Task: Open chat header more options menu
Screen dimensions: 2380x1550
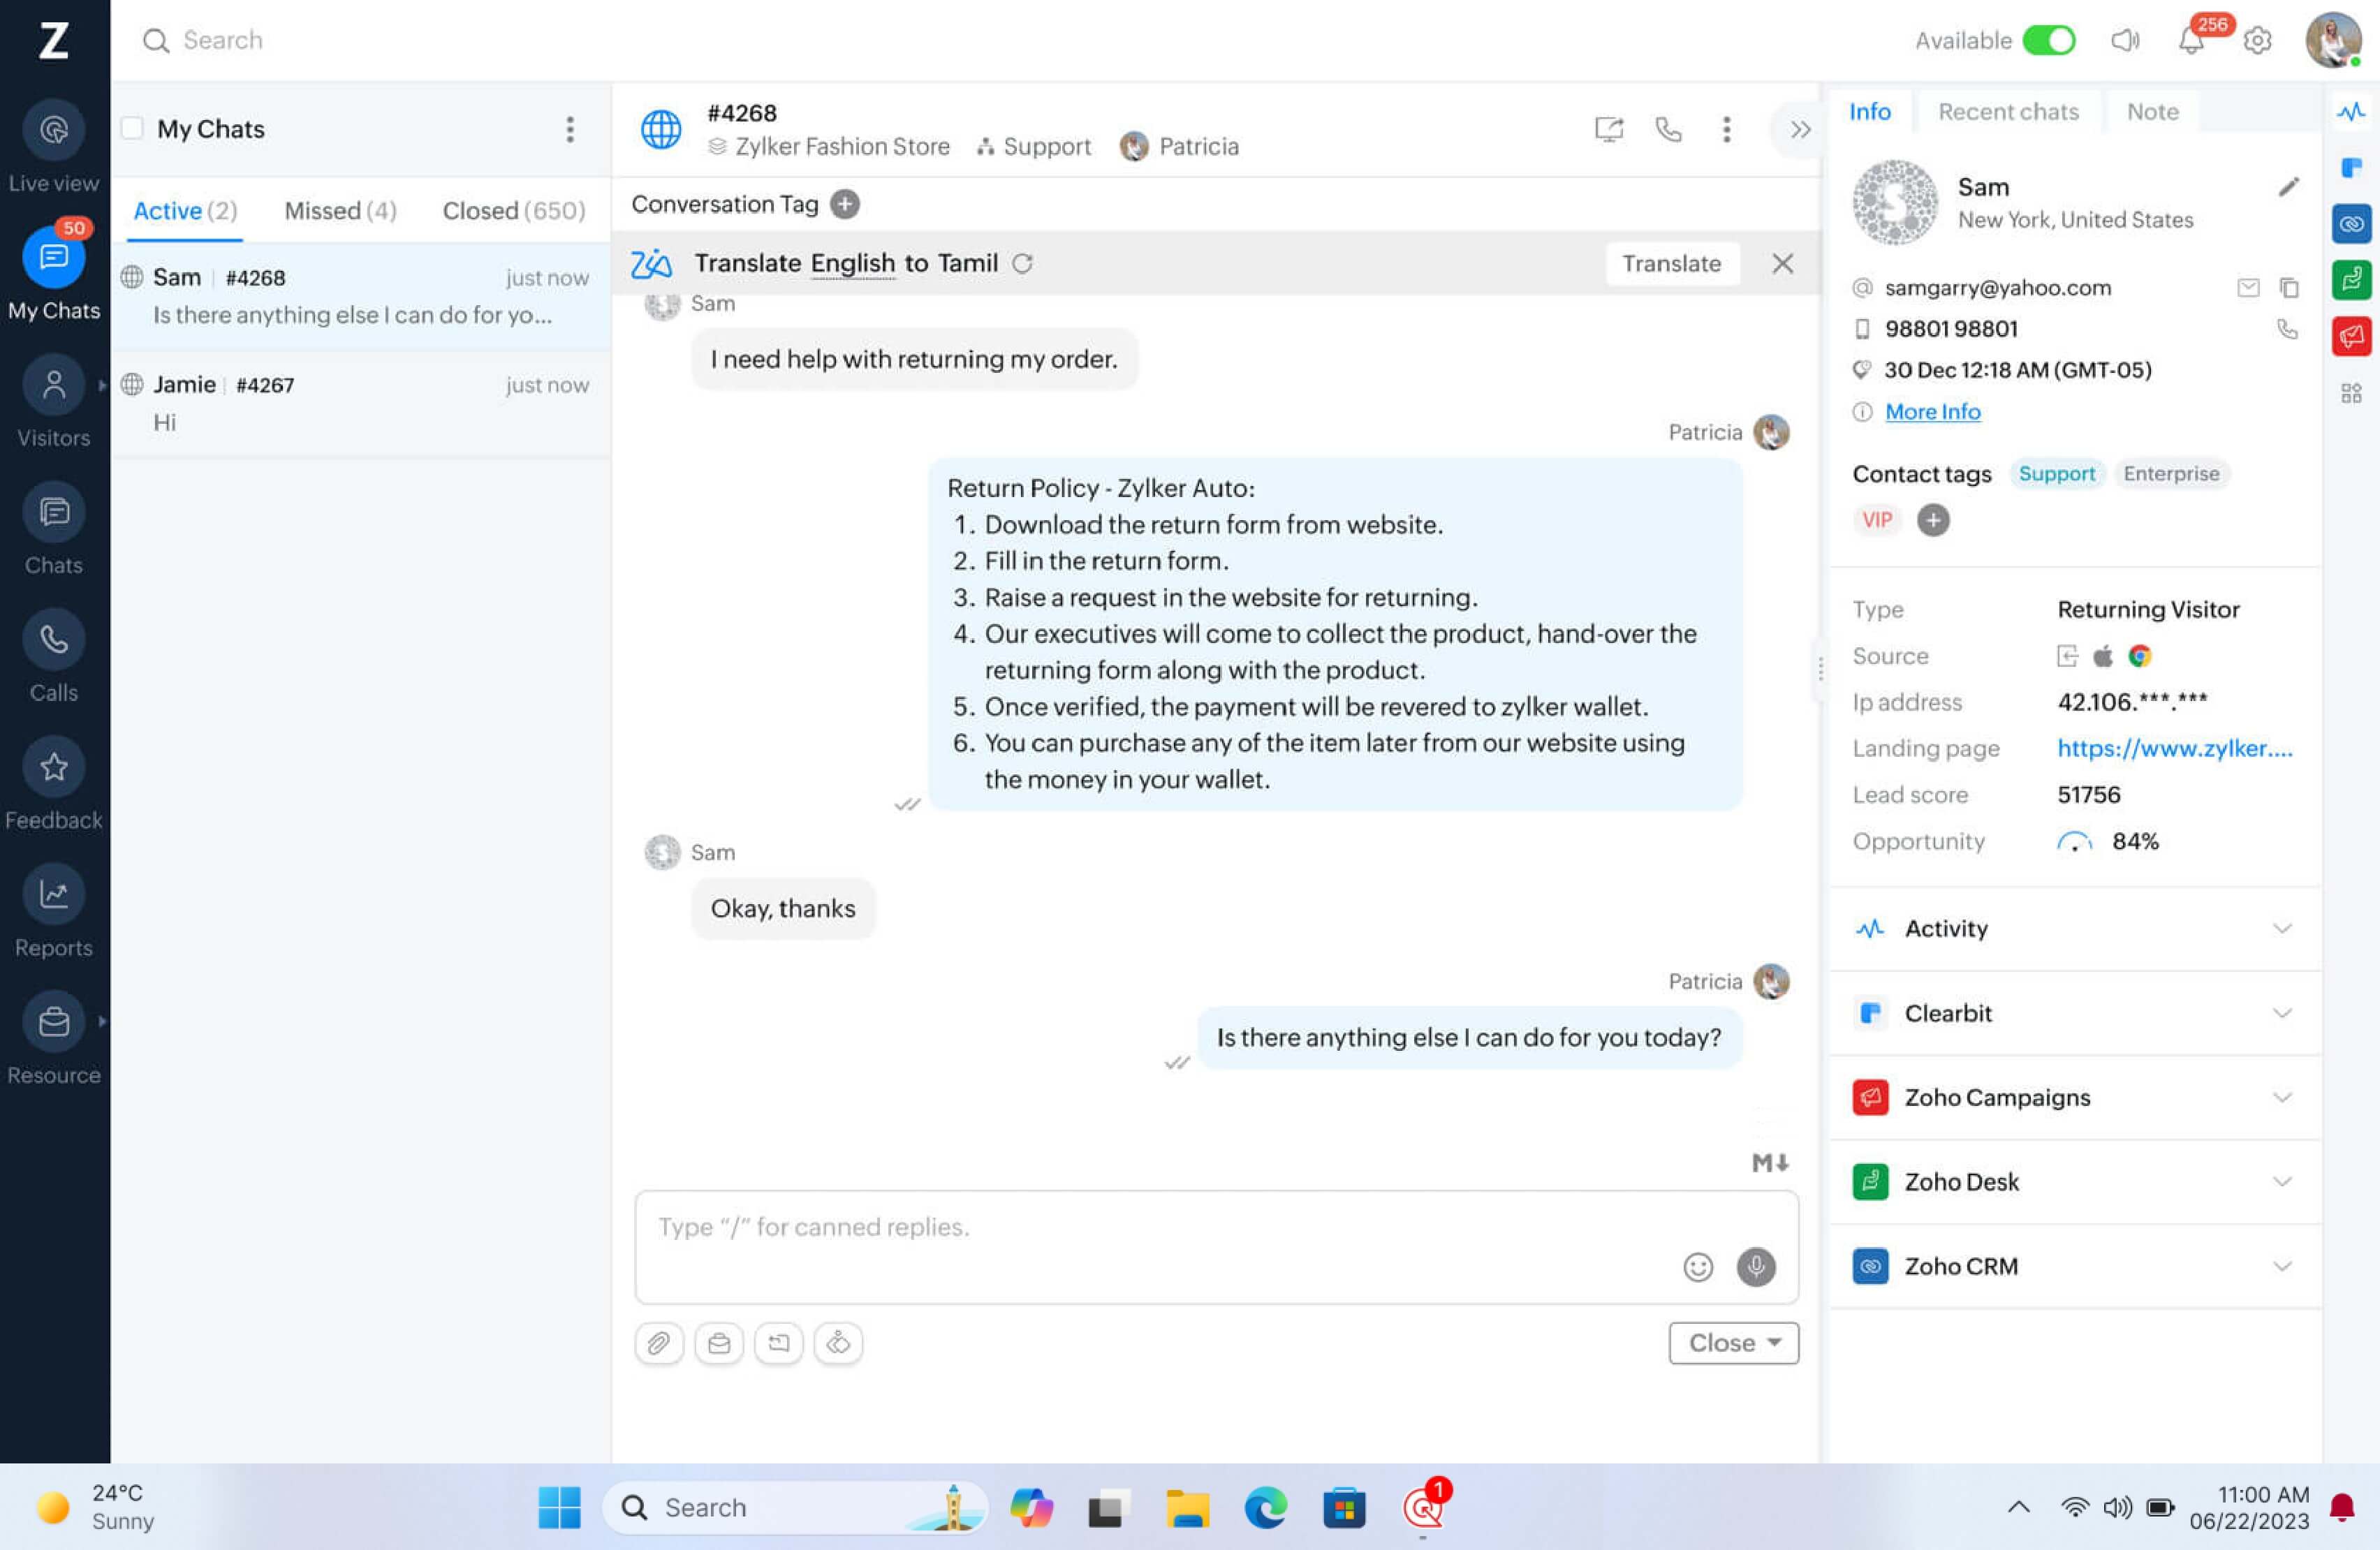Action: tap(1727, 129)
